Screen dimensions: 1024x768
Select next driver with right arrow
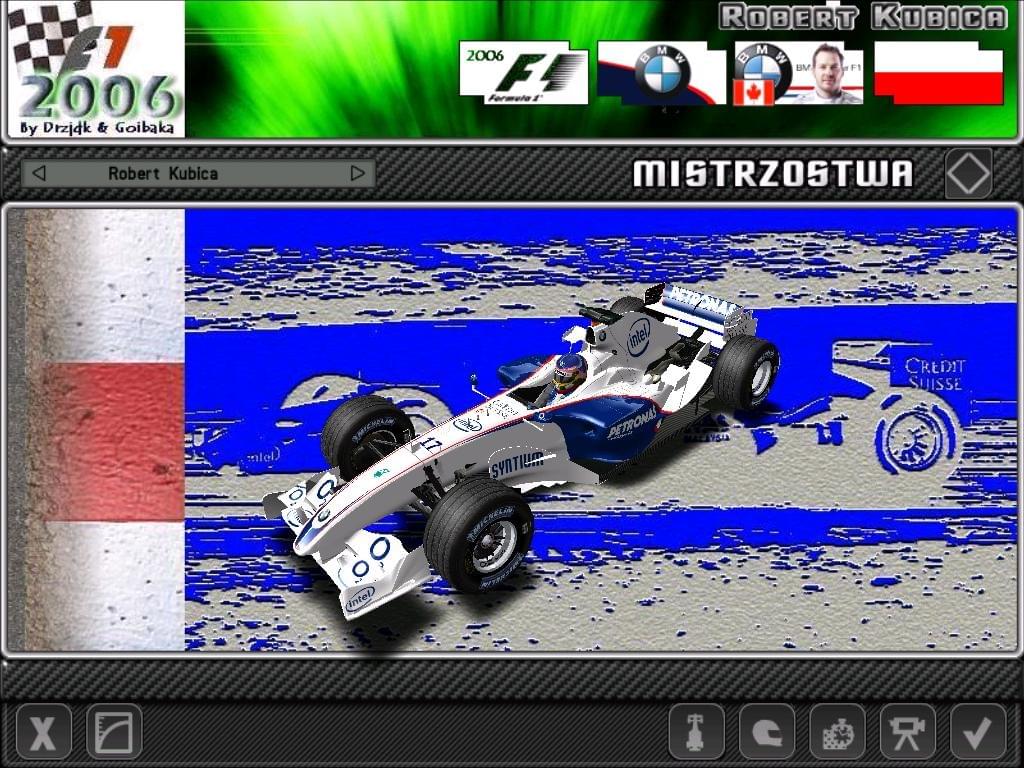(x=357, y=174)
